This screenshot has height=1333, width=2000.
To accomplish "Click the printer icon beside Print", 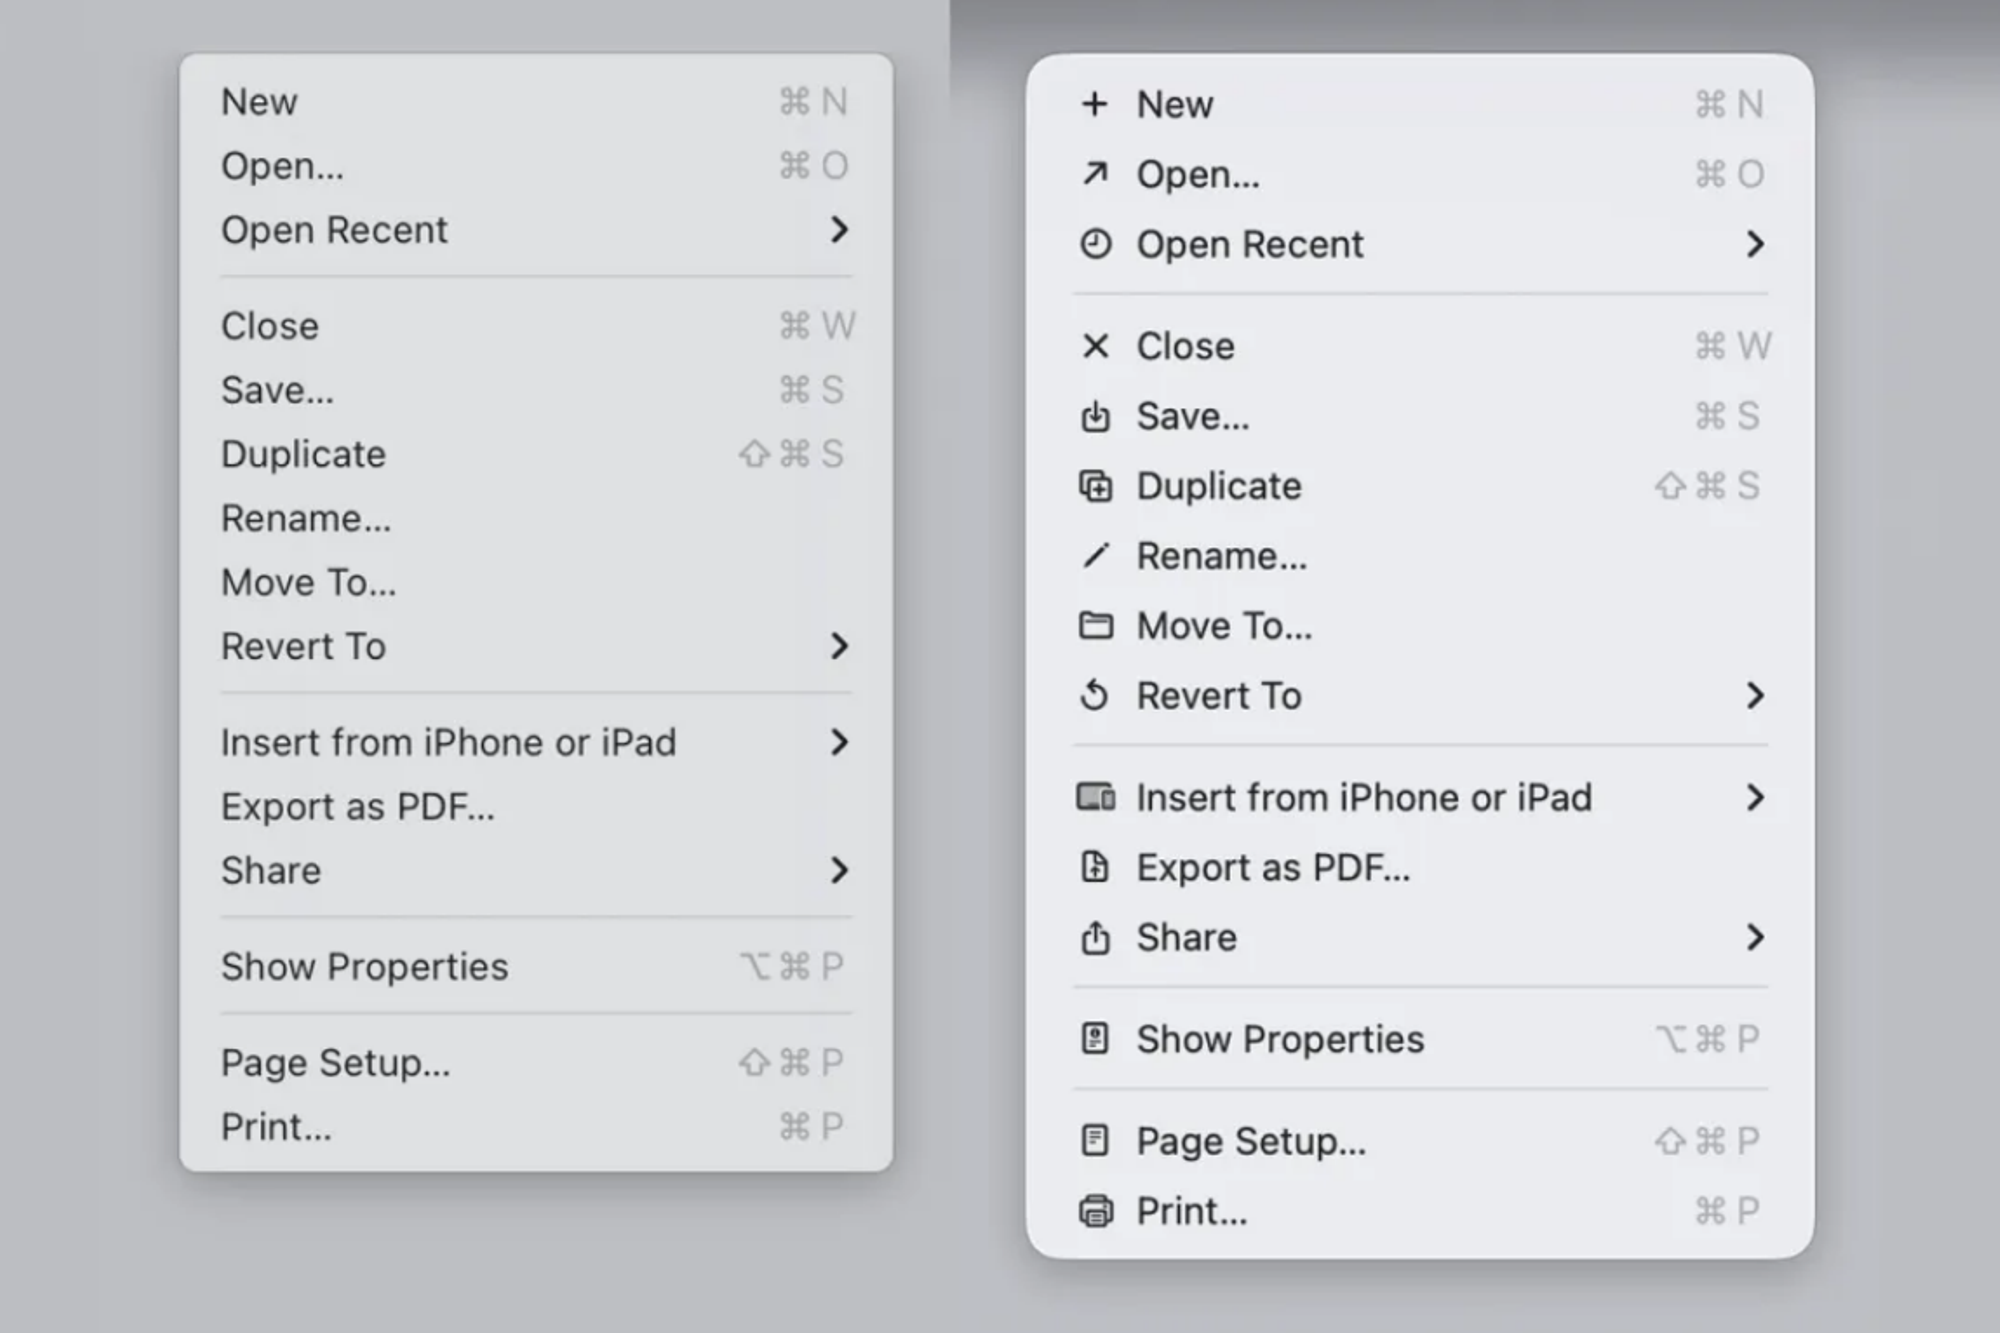I will tap(1095, 1211).
